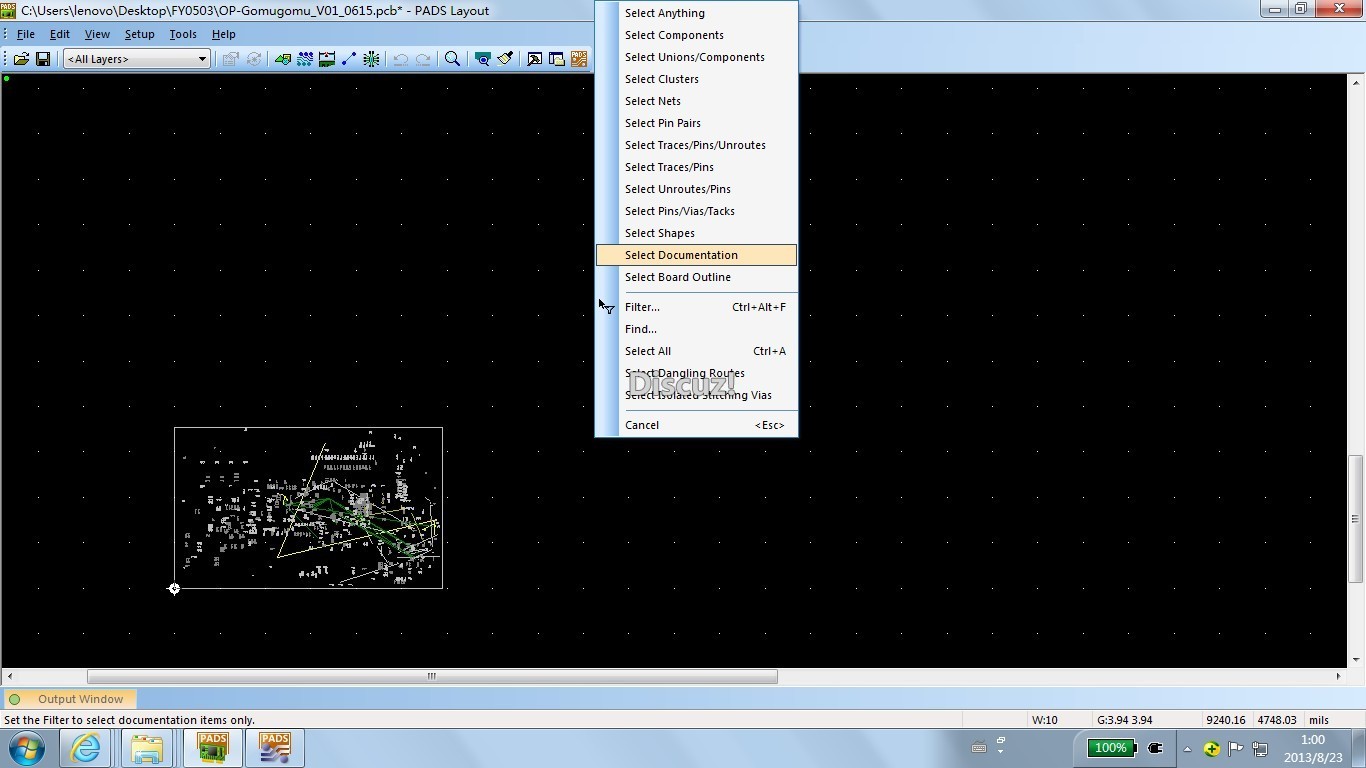Screen dimensions: 1366x768
Task: Show hidden system tray icons
Action: [x=1187, y=749]
